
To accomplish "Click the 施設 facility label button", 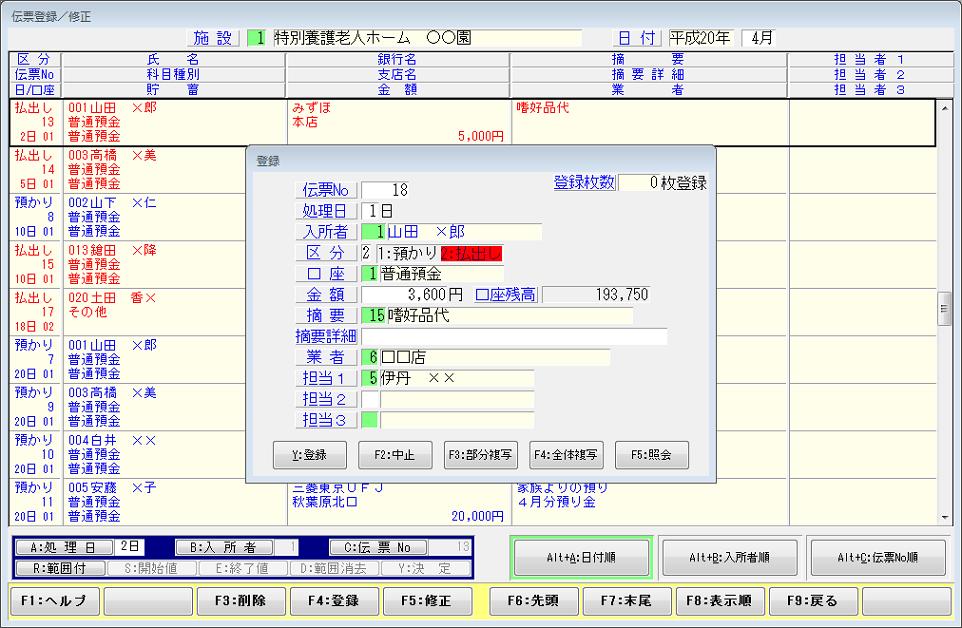I will coord(214,38).
